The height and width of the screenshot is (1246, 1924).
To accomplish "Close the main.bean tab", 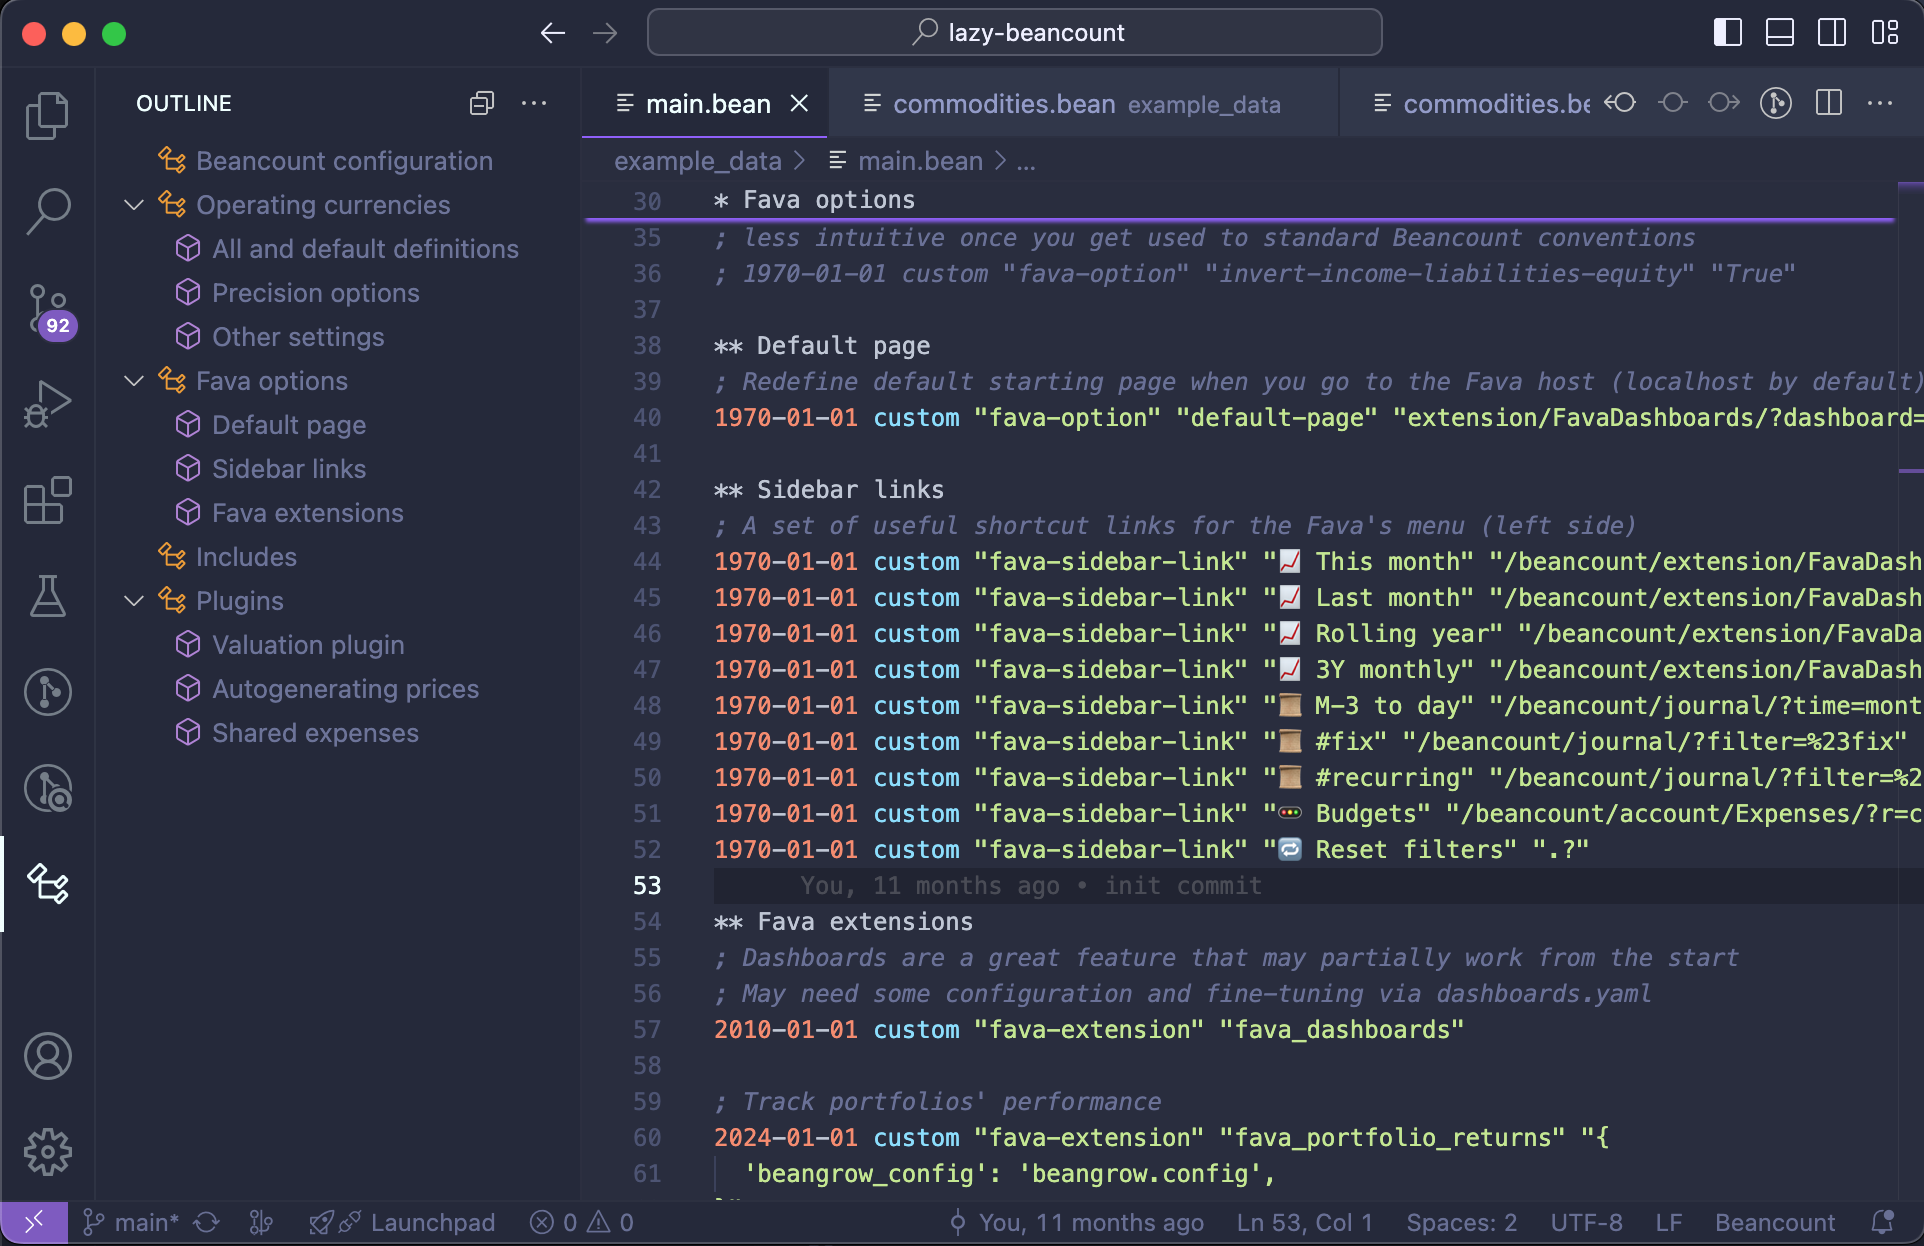I will 799,103.
